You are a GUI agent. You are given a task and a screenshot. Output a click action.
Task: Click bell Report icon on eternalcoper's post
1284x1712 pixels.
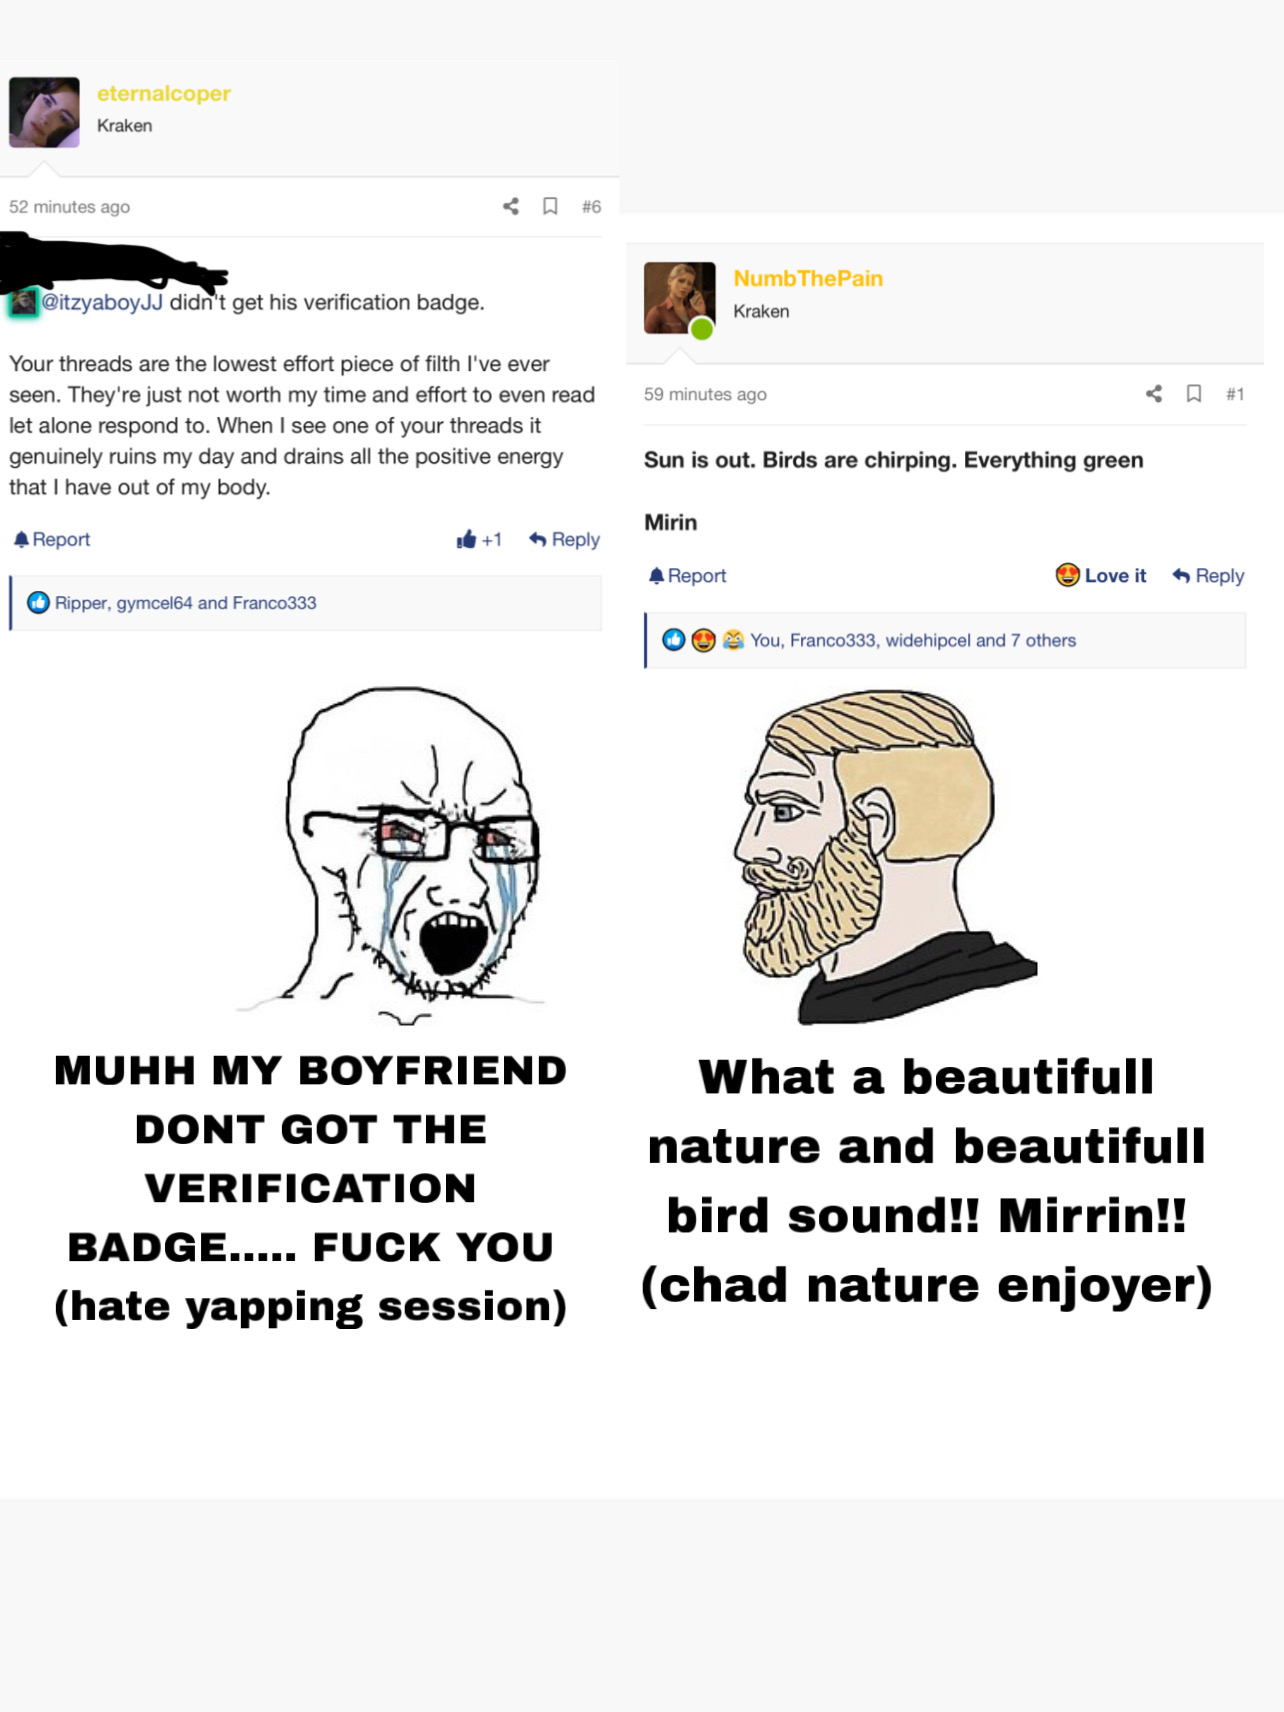(x=21, y=539)
